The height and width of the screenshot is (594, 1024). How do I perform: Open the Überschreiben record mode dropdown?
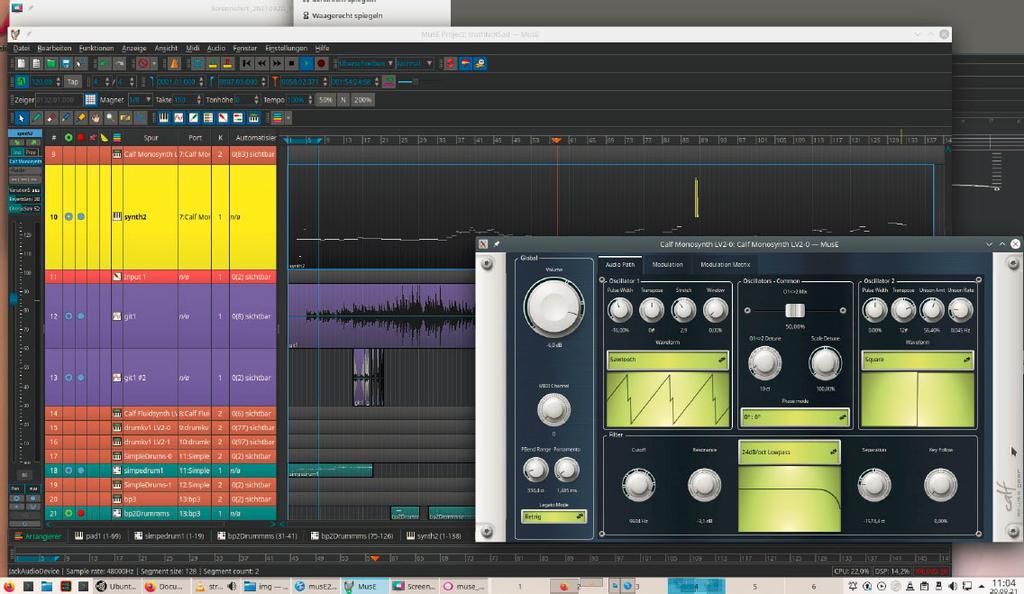(365, 63)
